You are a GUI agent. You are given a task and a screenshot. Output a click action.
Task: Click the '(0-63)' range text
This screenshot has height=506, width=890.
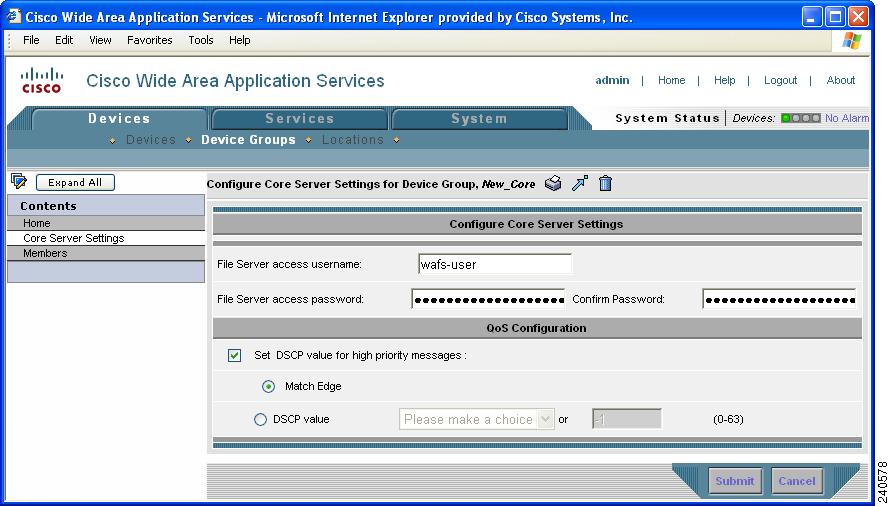728,420
